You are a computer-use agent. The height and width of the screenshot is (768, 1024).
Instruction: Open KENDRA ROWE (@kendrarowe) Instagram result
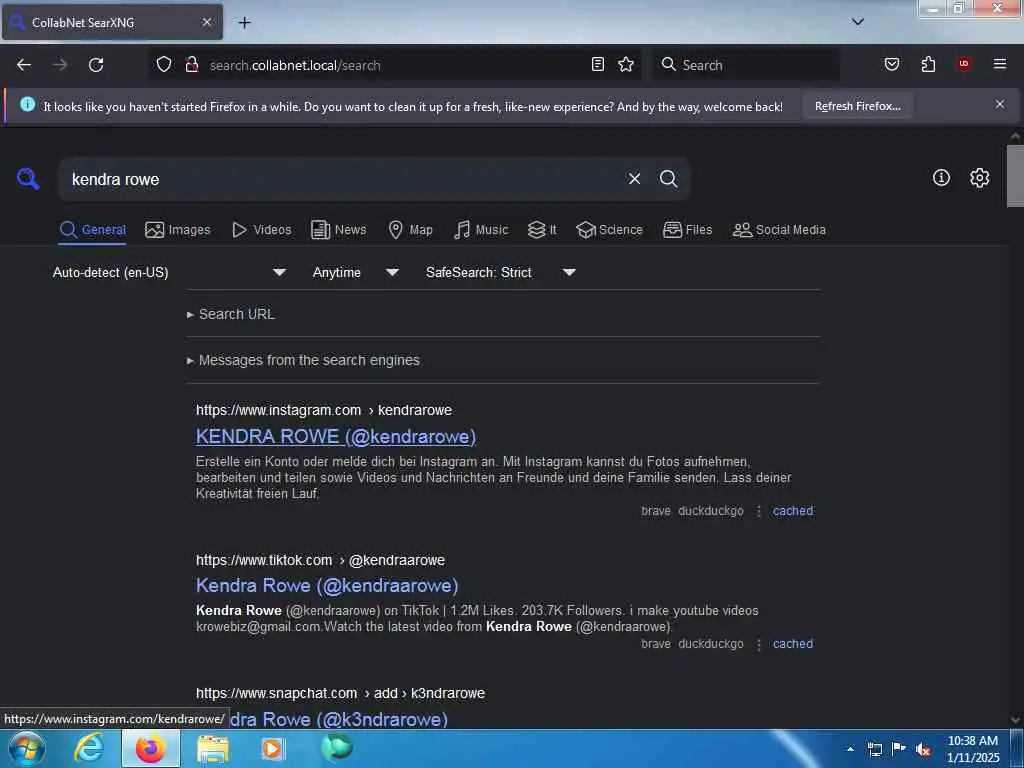336,436
